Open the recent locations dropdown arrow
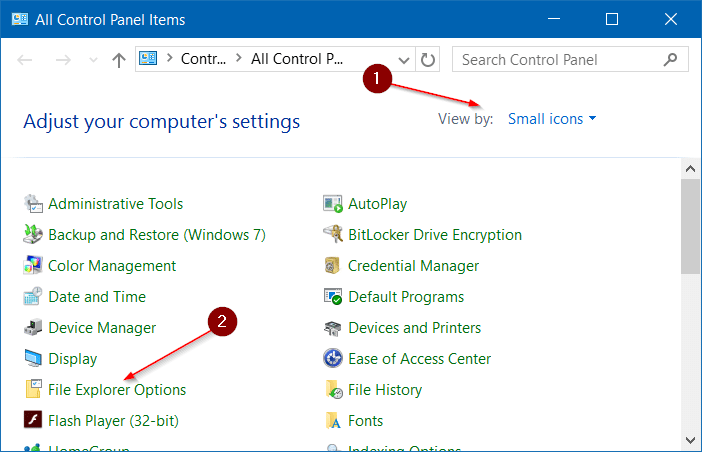The width and height of the screenshot is (702, 452). (x=93, y=60)
